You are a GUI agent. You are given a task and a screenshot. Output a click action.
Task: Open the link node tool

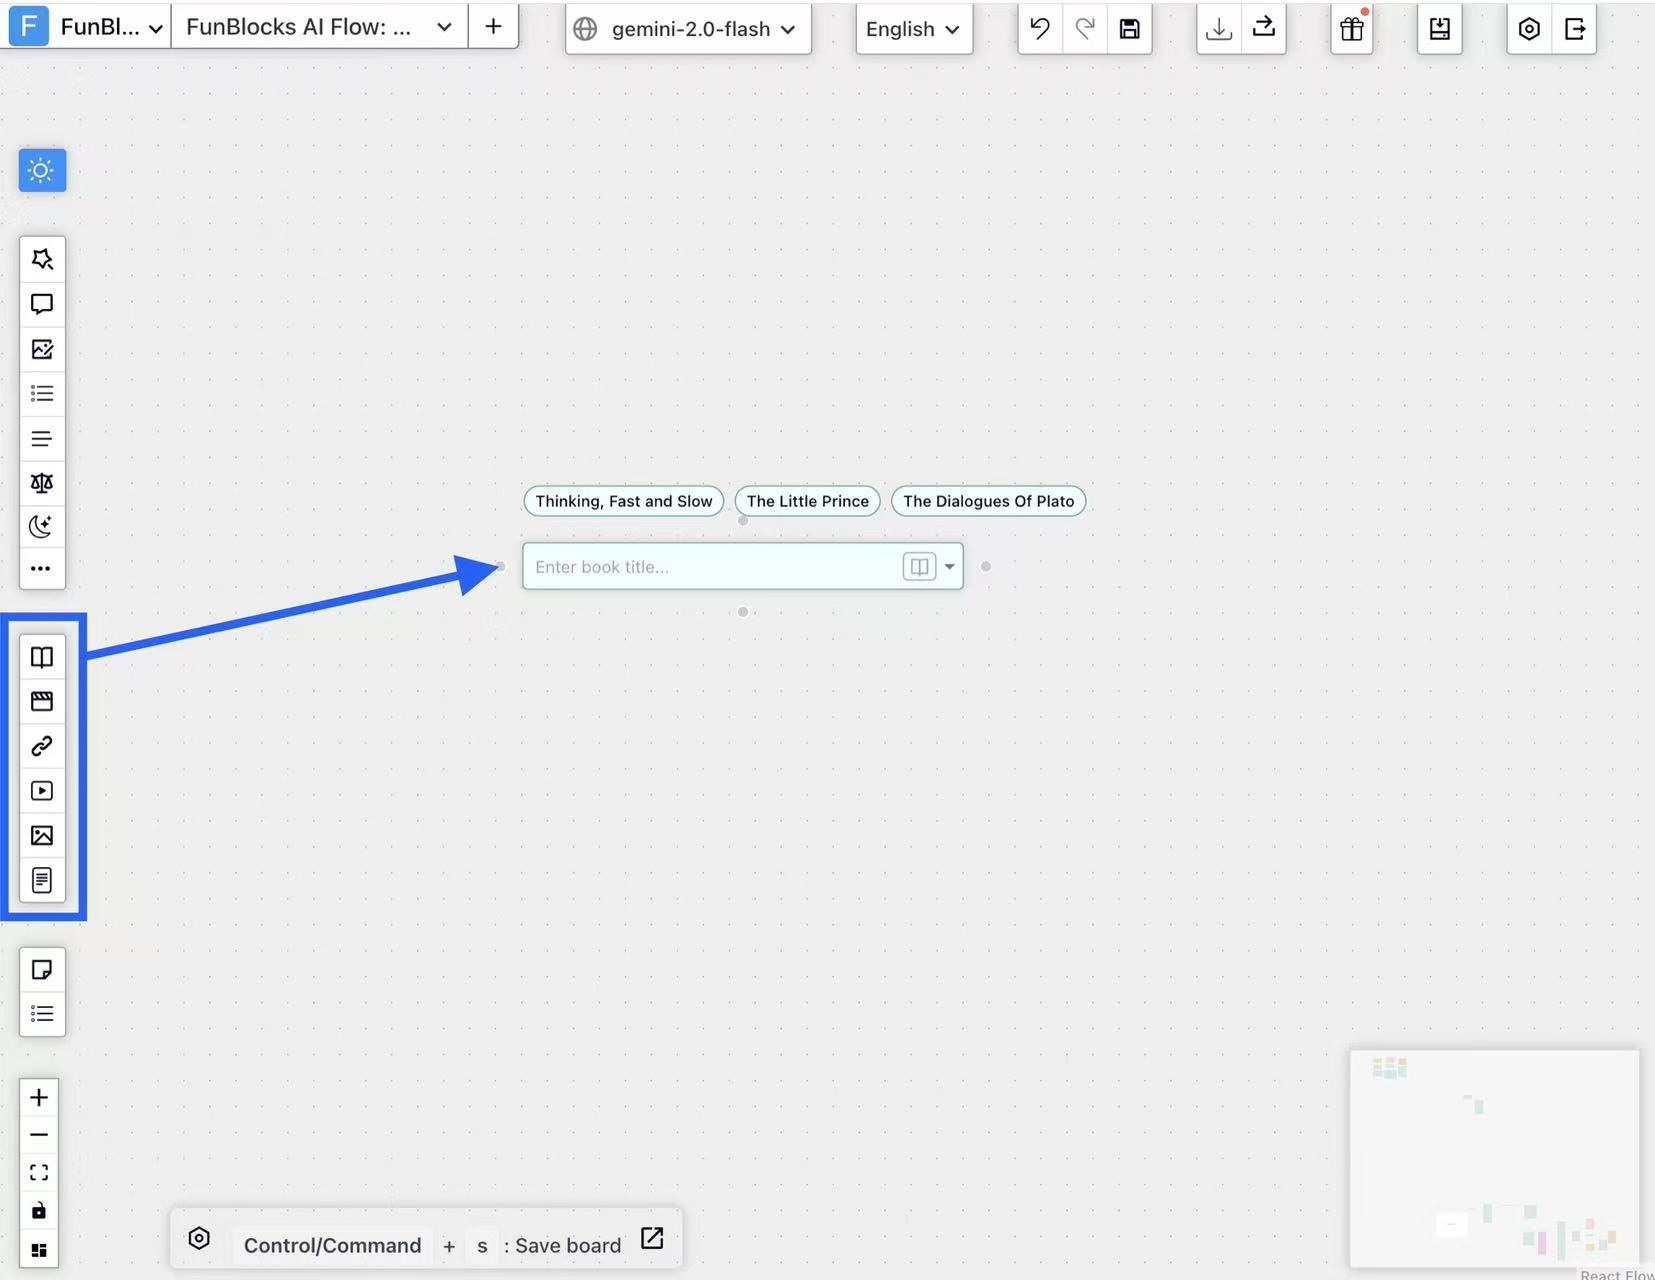pyautogui.click(x=42, y=746)
